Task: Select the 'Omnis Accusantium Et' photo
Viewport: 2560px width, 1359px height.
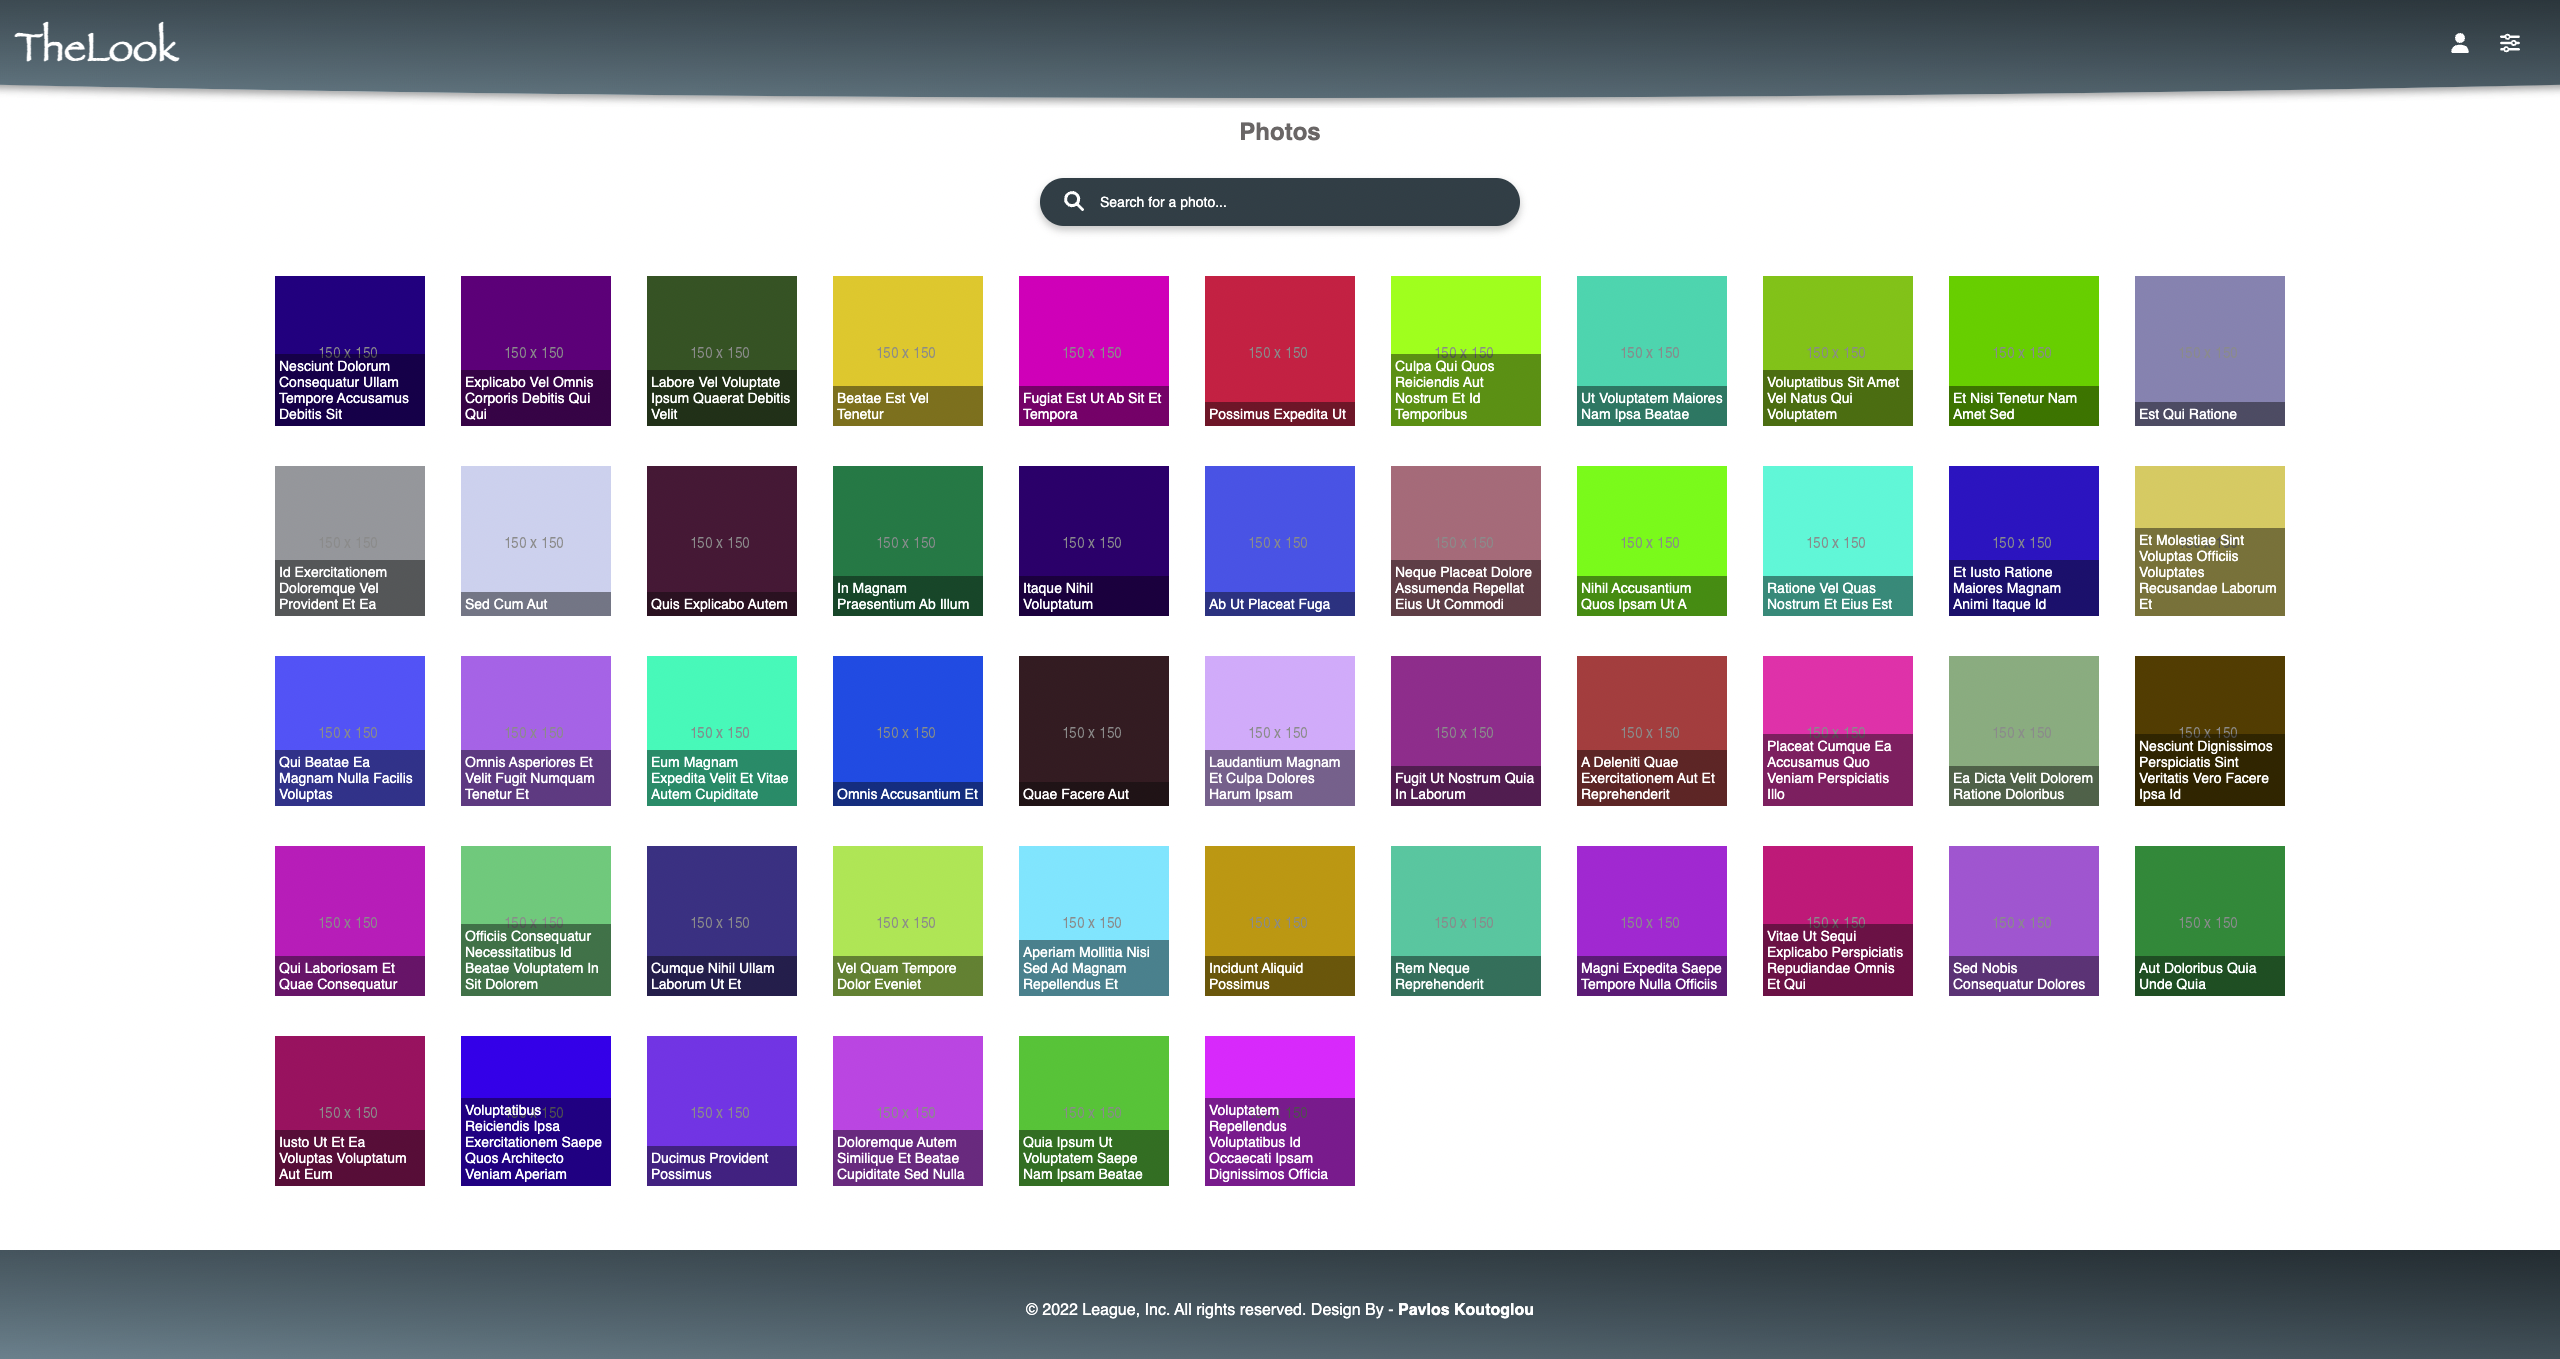Action: tap(907, 730)
